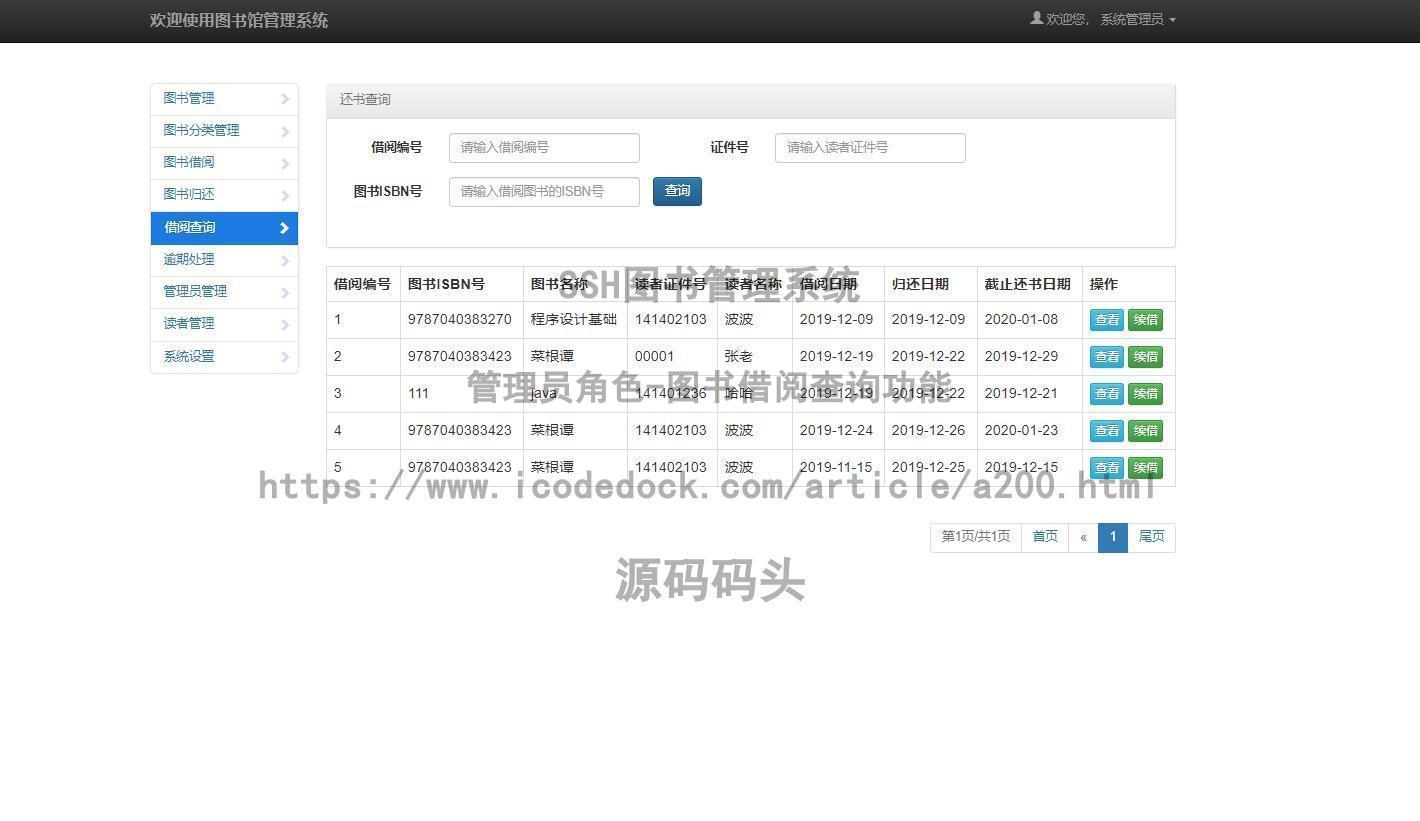This screenshot has width=1420, height=821.
Task: Expand the 图书管理 sidebar chevron
Action: pyautogui.click(x=285, y=99)
